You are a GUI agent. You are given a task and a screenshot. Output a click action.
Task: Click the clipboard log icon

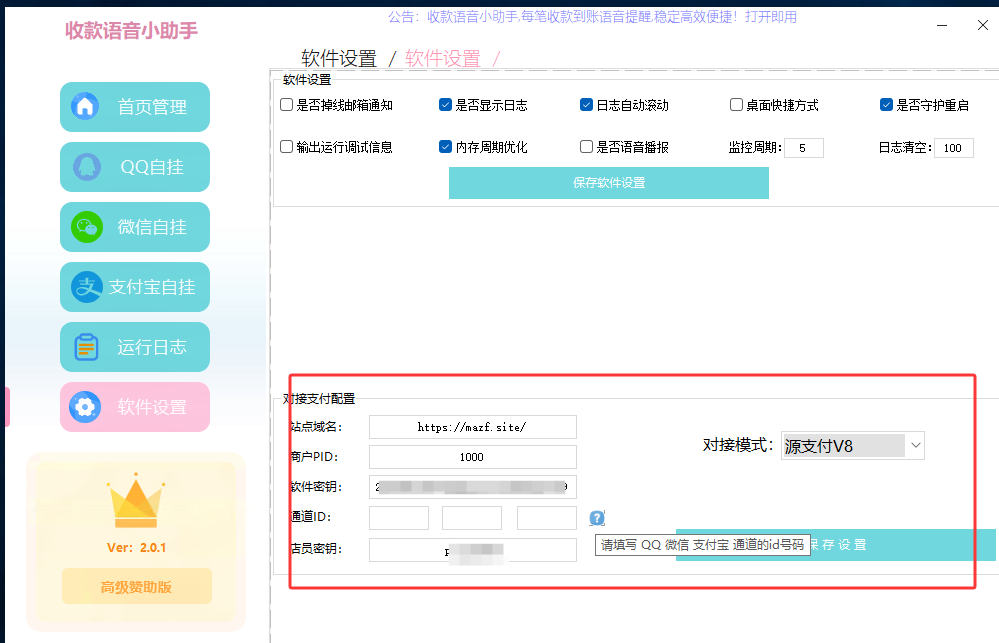click(86, 347)
